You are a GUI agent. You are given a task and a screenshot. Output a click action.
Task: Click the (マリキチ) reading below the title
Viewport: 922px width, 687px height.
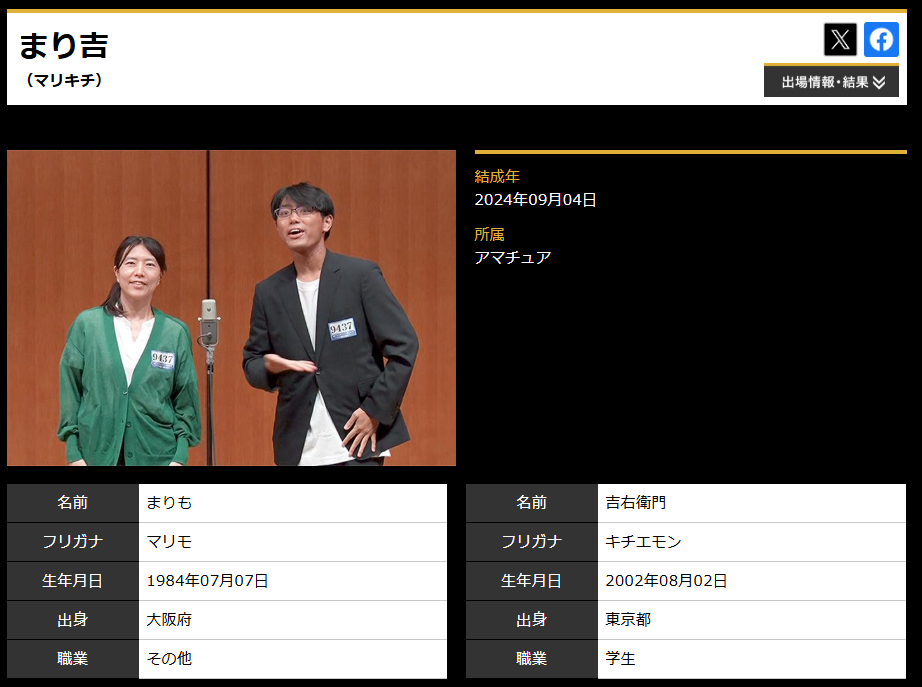click(64, 80)
